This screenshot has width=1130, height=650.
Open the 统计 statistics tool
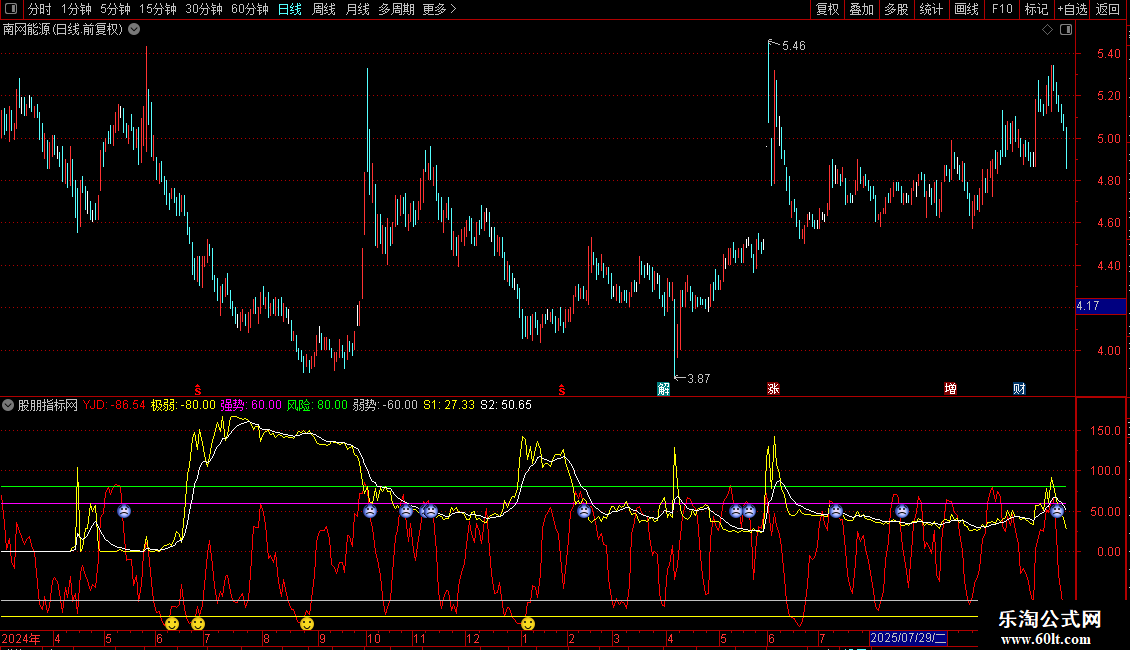[x=931, y=9]
